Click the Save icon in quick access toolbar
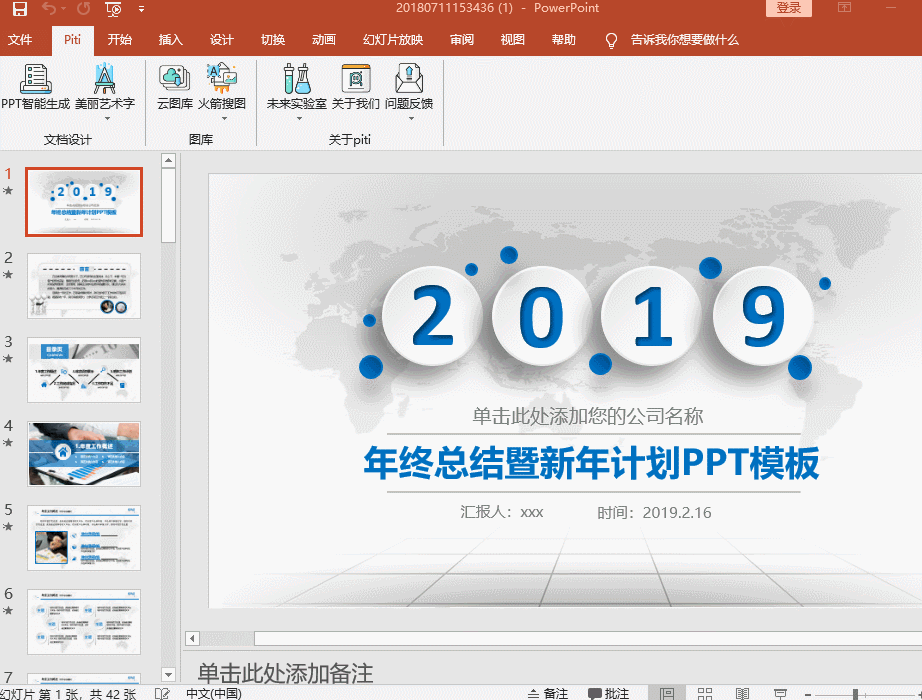 (19, 8)
